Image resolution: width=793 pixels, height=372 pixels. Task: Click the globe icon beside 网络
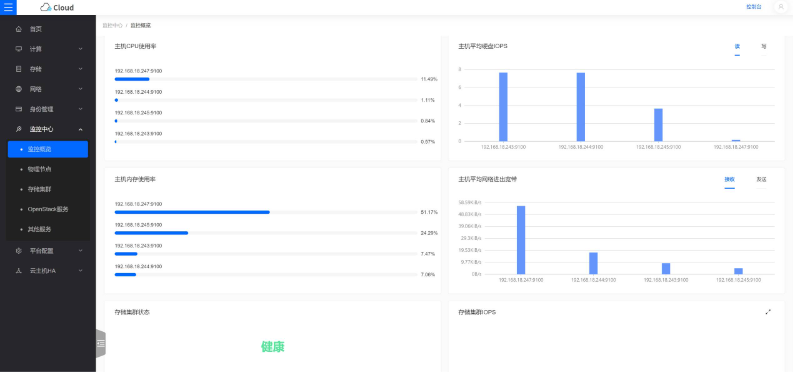click(x=19, y=89)
